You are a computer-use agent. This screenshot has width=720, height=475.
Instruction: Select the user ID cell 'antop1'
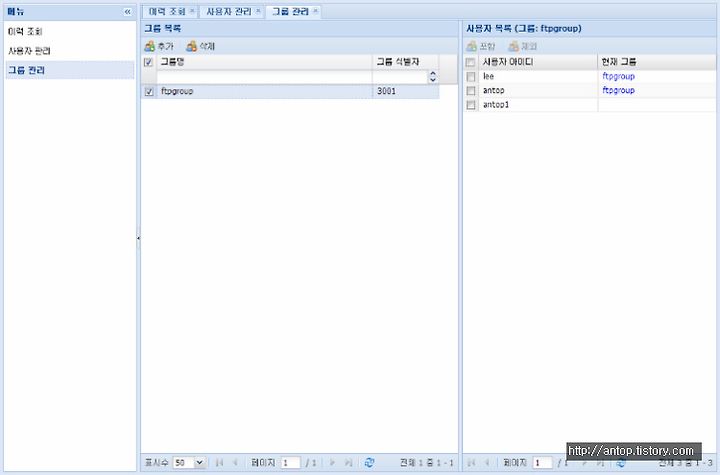pyautogui.click(x=538, y=105)
